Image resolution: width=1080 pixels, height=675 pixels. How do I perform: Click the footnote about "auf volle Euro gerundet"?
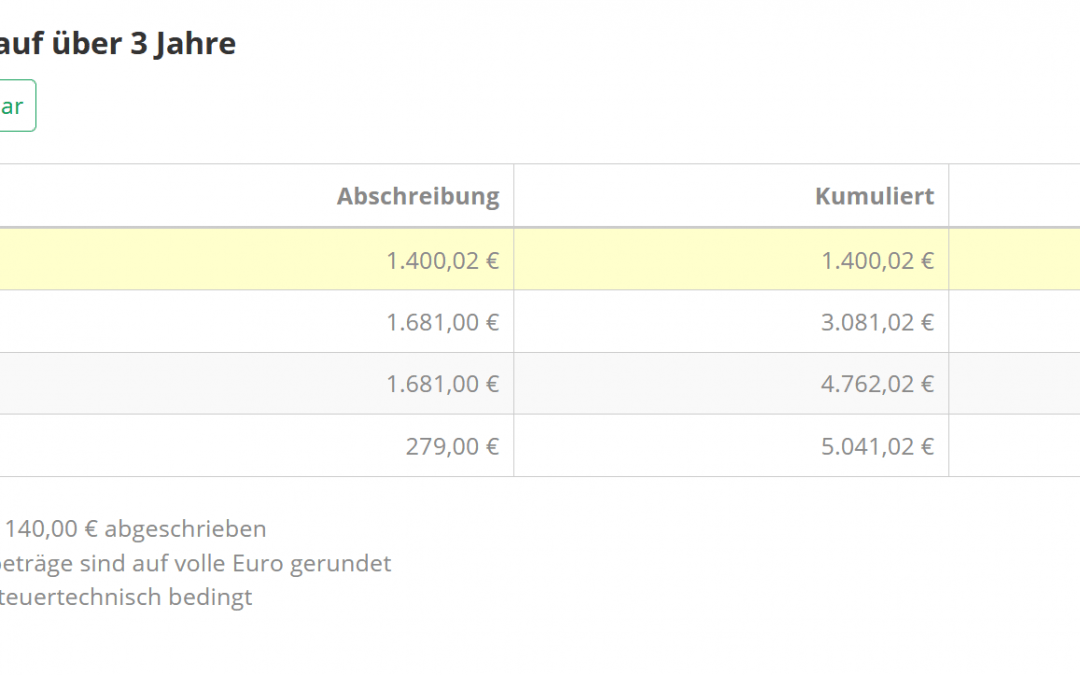tap(196, 563)
